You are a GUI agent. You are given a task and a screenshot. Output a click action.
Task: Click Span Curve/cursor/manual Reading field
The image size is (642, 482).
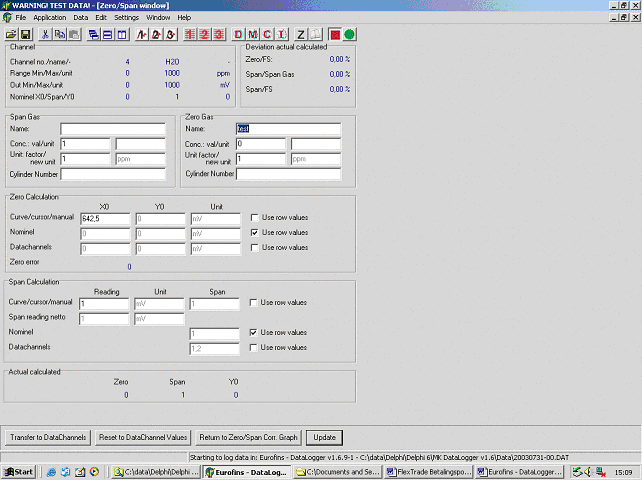[104, 304]
